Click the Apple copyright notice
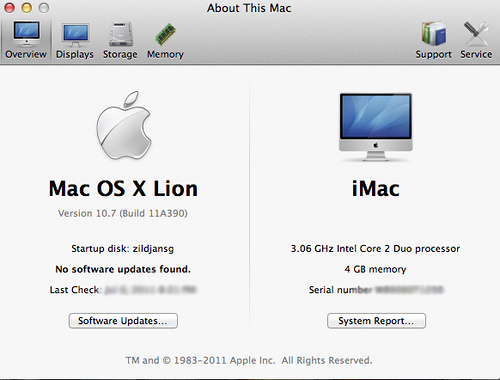 point(249,360)
